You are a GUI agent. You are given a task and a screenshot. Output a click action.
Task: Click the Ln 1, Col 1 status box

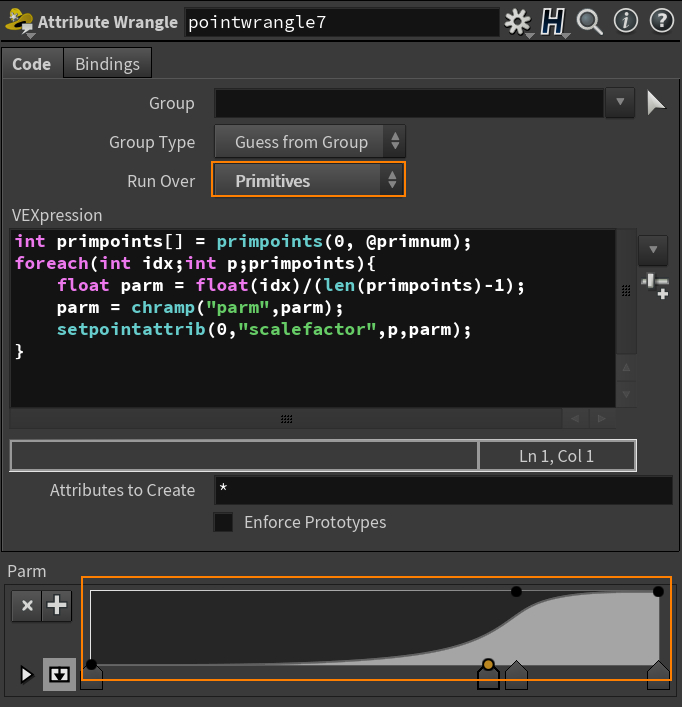point(557,456)
